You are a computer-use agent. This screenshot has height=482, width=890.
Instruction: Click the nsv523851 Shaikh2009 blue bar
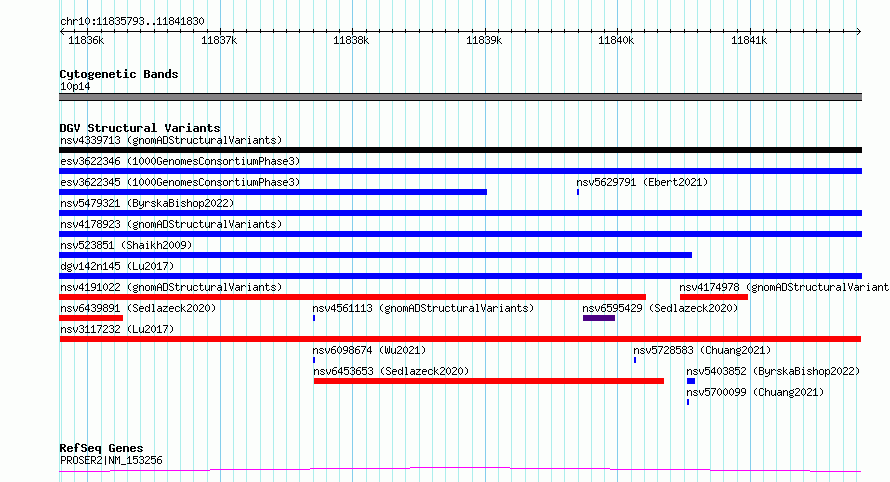pyautogui.click(x=375, y=255)
